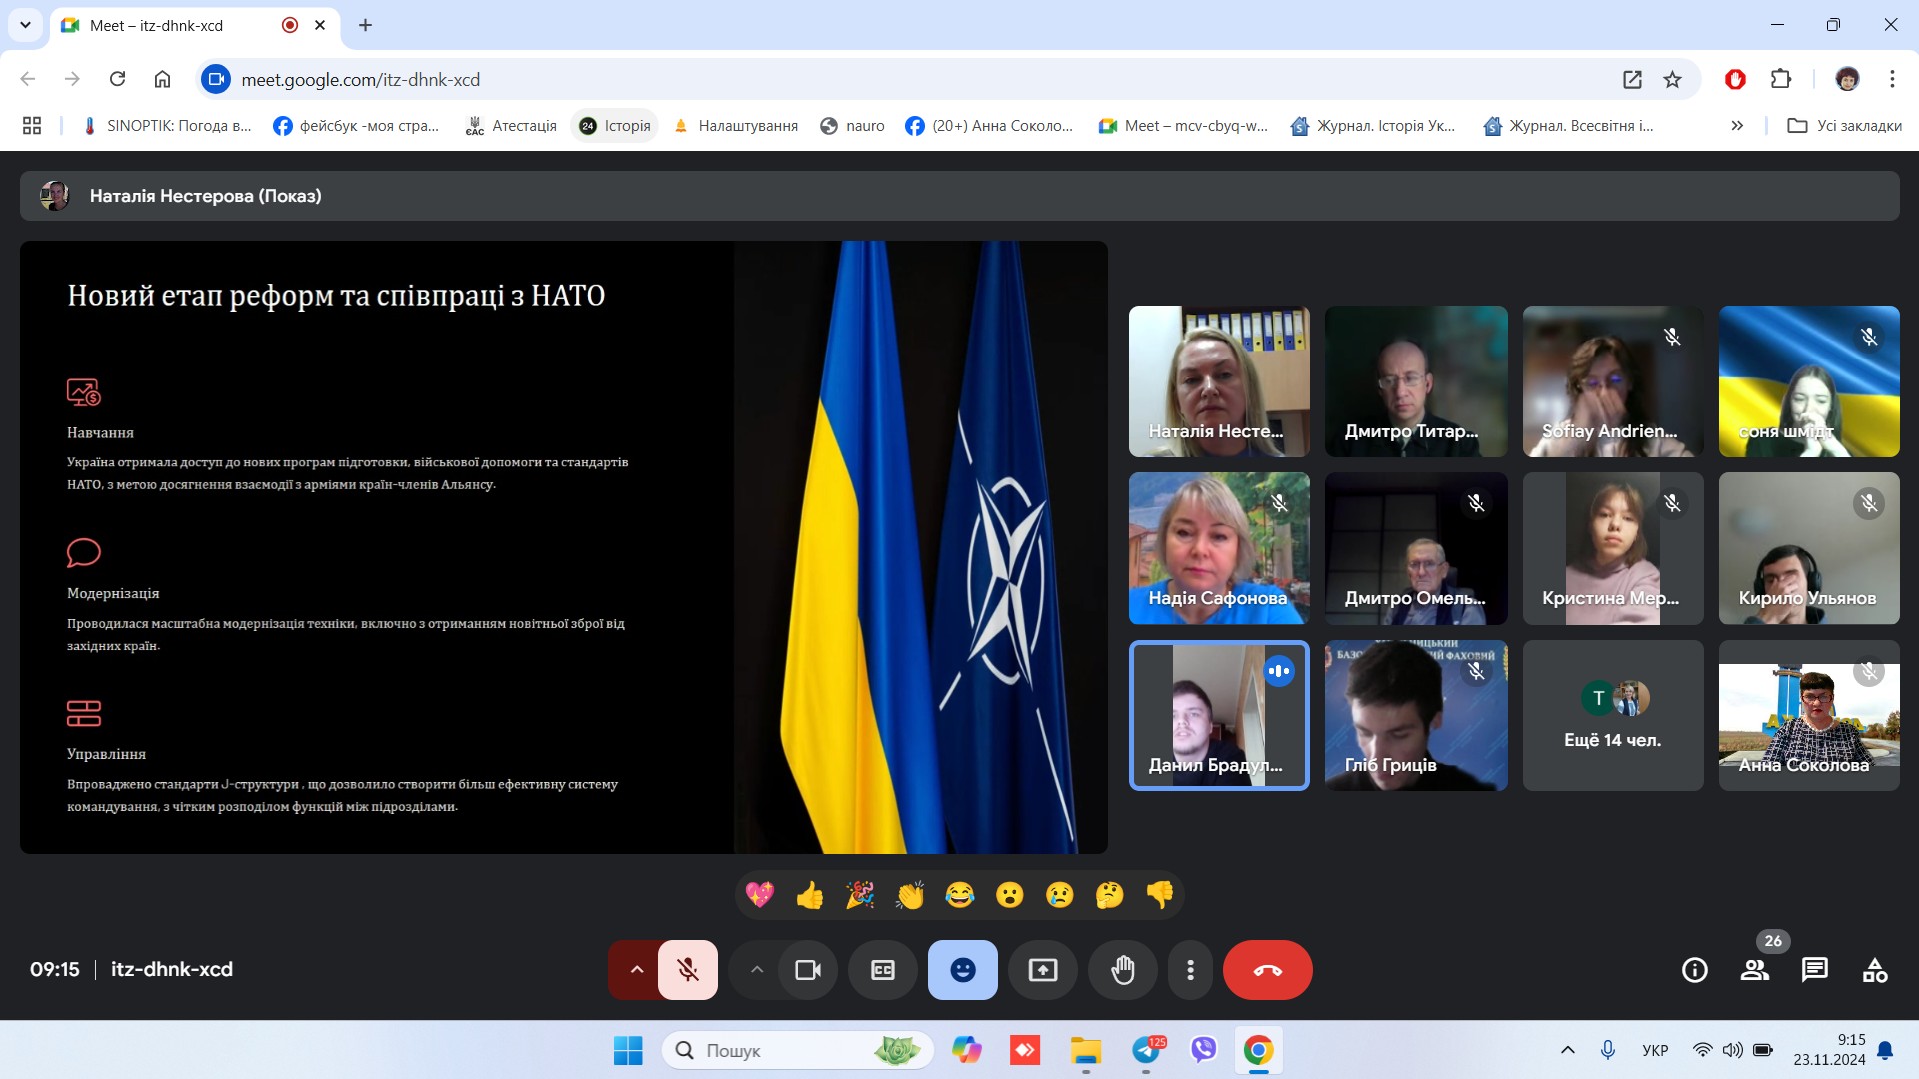Image resolution: width=1919 pixels, height=1079 pixels.
Task: Open the Налаштування bookmark
Action: [x=736, y=125]
